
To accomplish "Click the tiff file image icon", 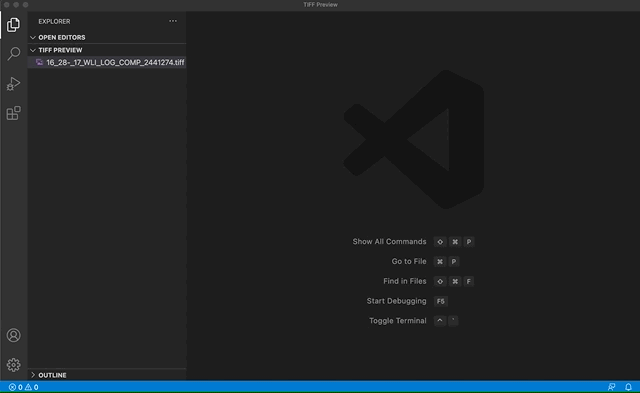I will 39,62.
